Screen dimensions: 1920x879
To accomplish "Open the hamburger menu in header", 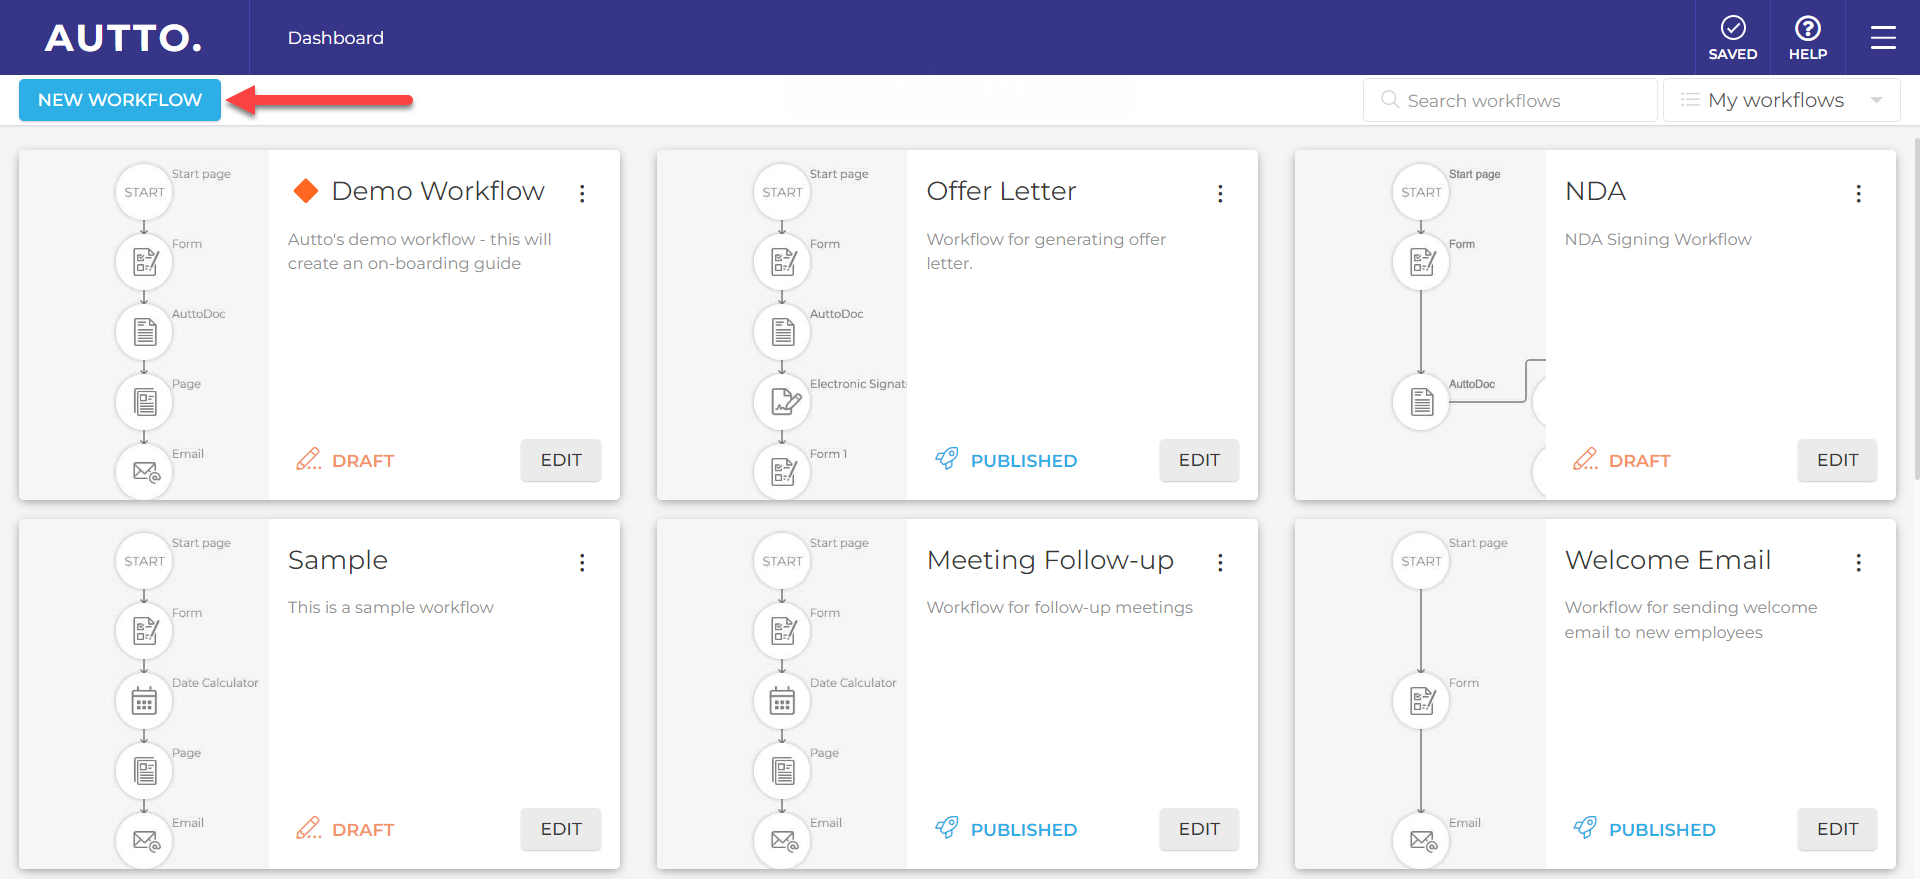I will click(x=1883, y=38).
